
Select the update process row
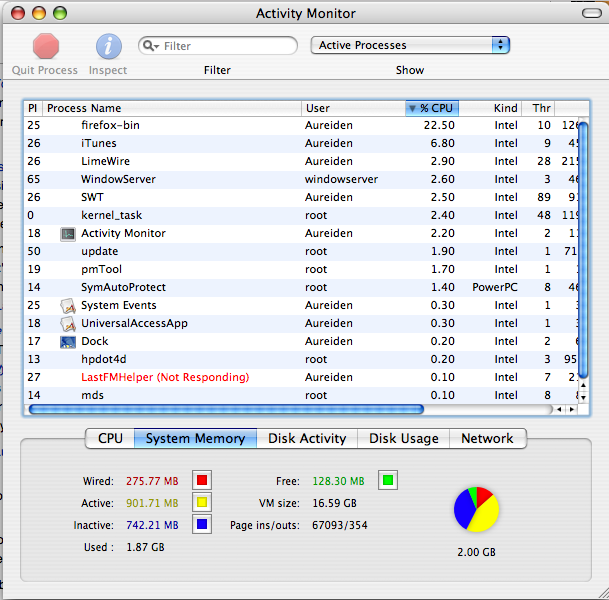[301, 251]
